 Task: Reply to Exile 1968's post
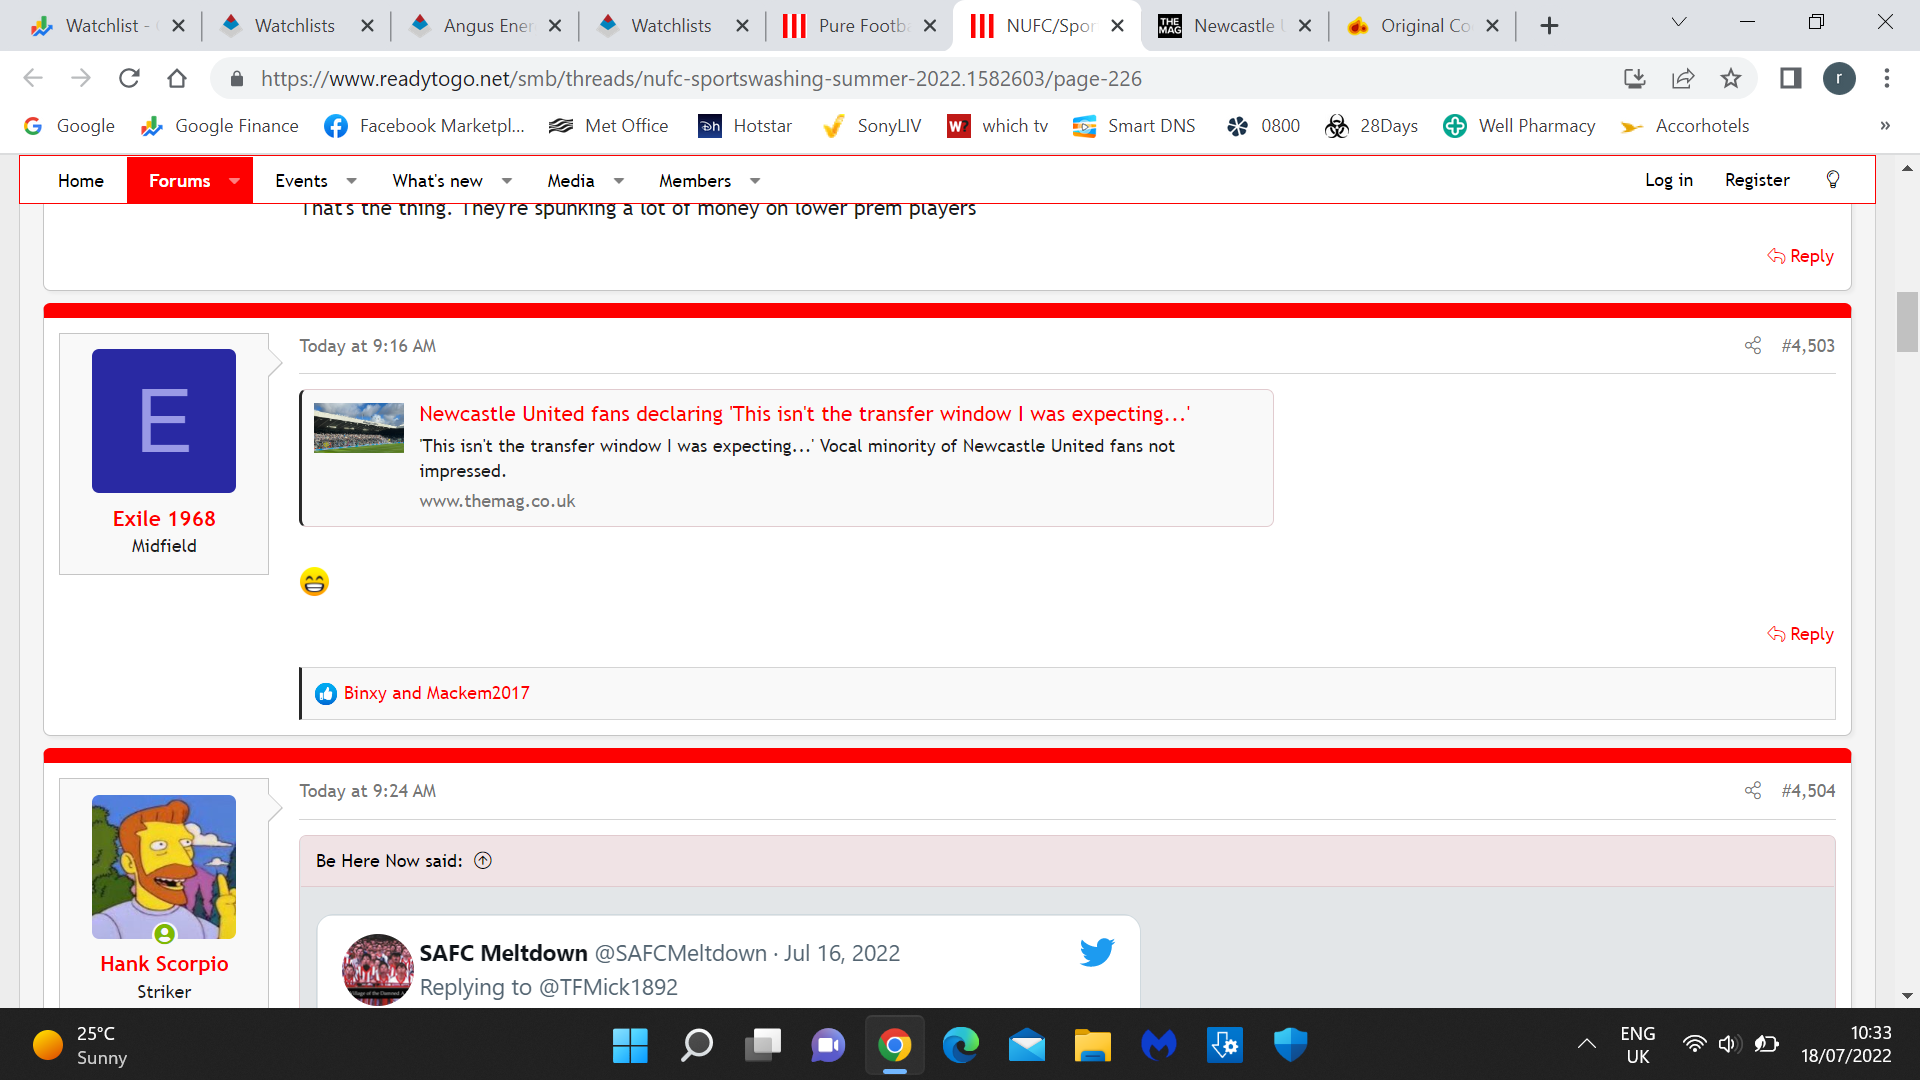point(1800,634)
